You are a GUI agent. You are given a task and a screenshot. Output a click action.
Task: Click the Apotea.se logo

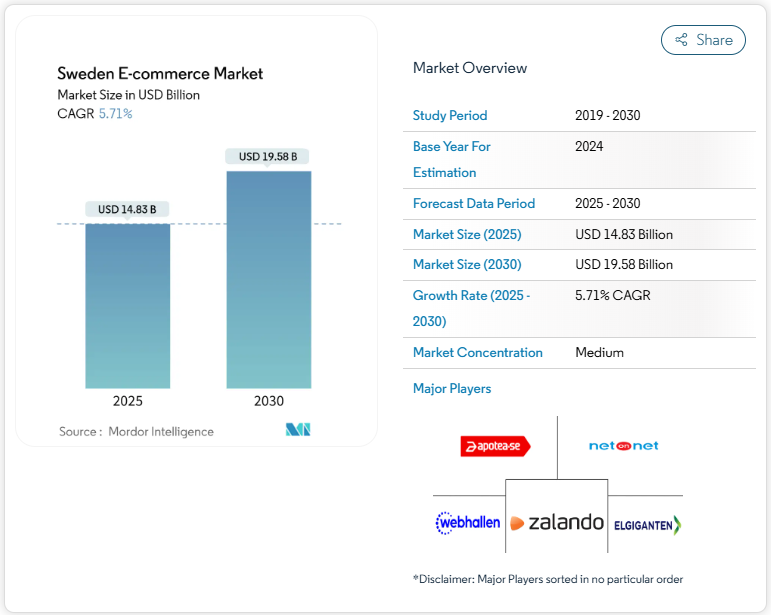[495, 446]
